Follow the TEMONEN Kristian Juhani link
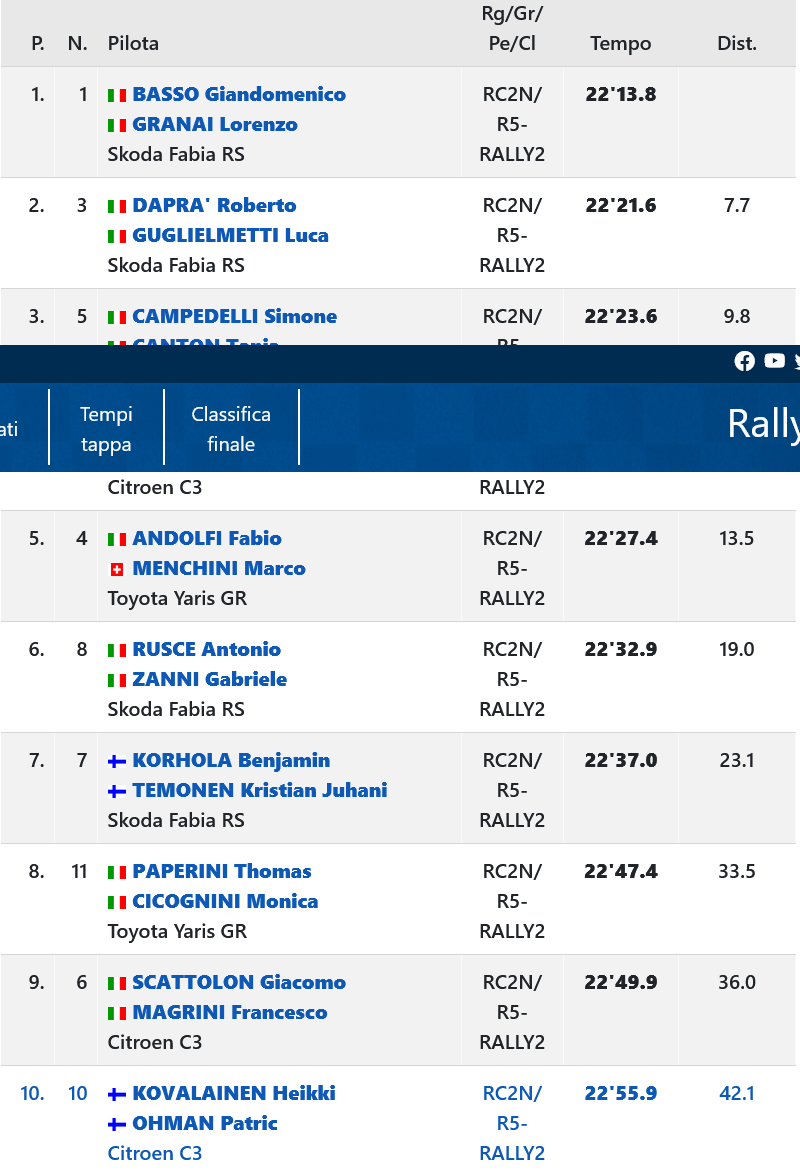 [259, 790]
